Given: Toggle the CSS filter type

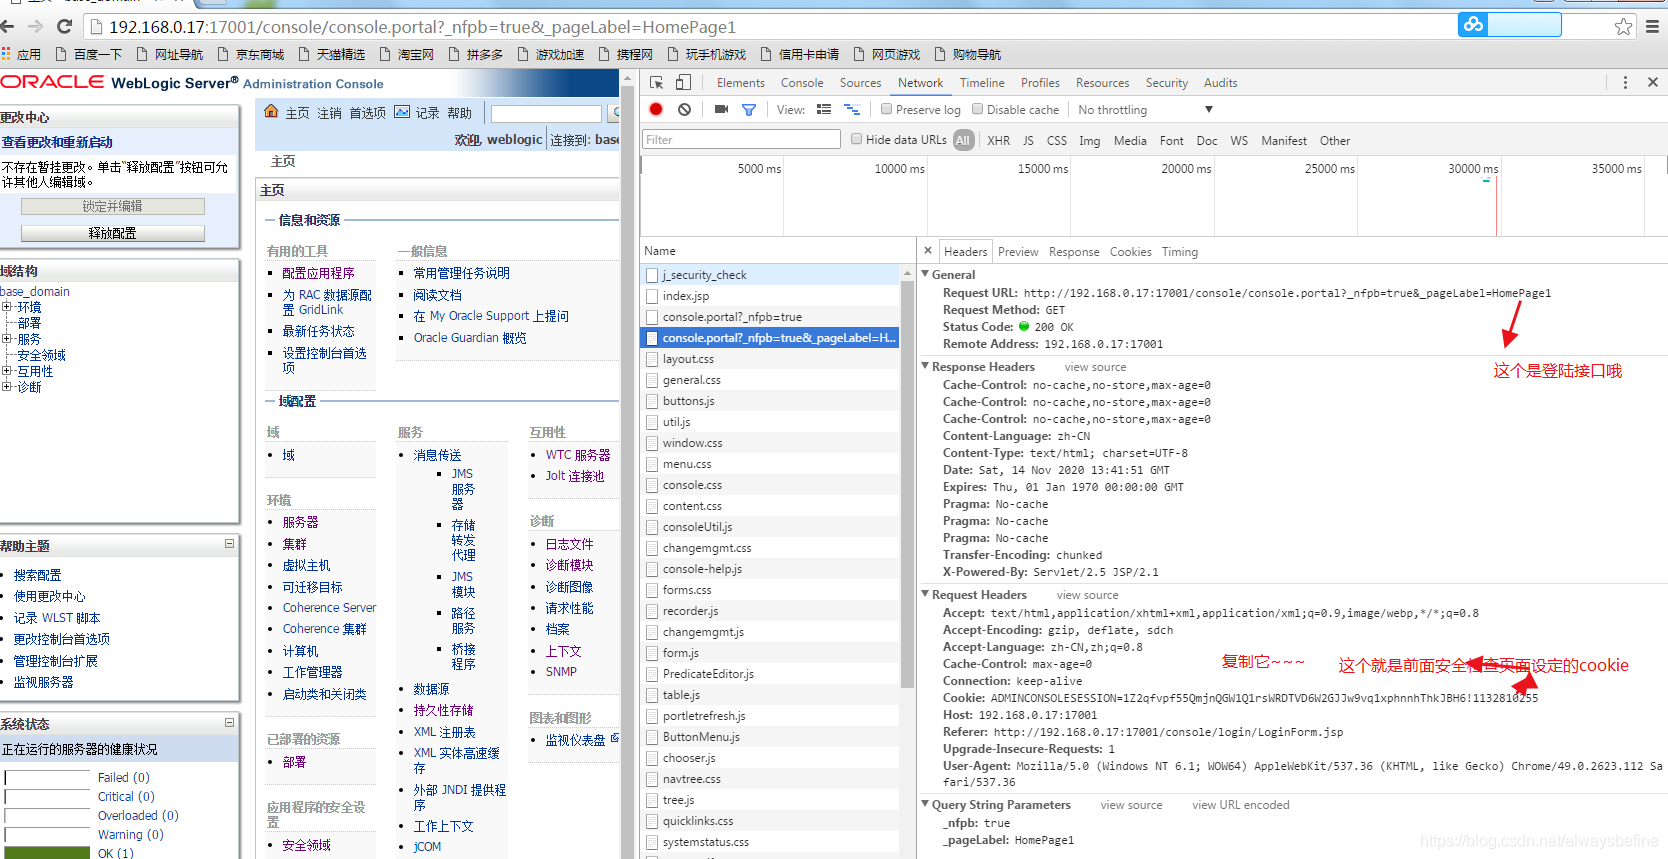Looking at the screenshot, I should [x=1057, y=141].
